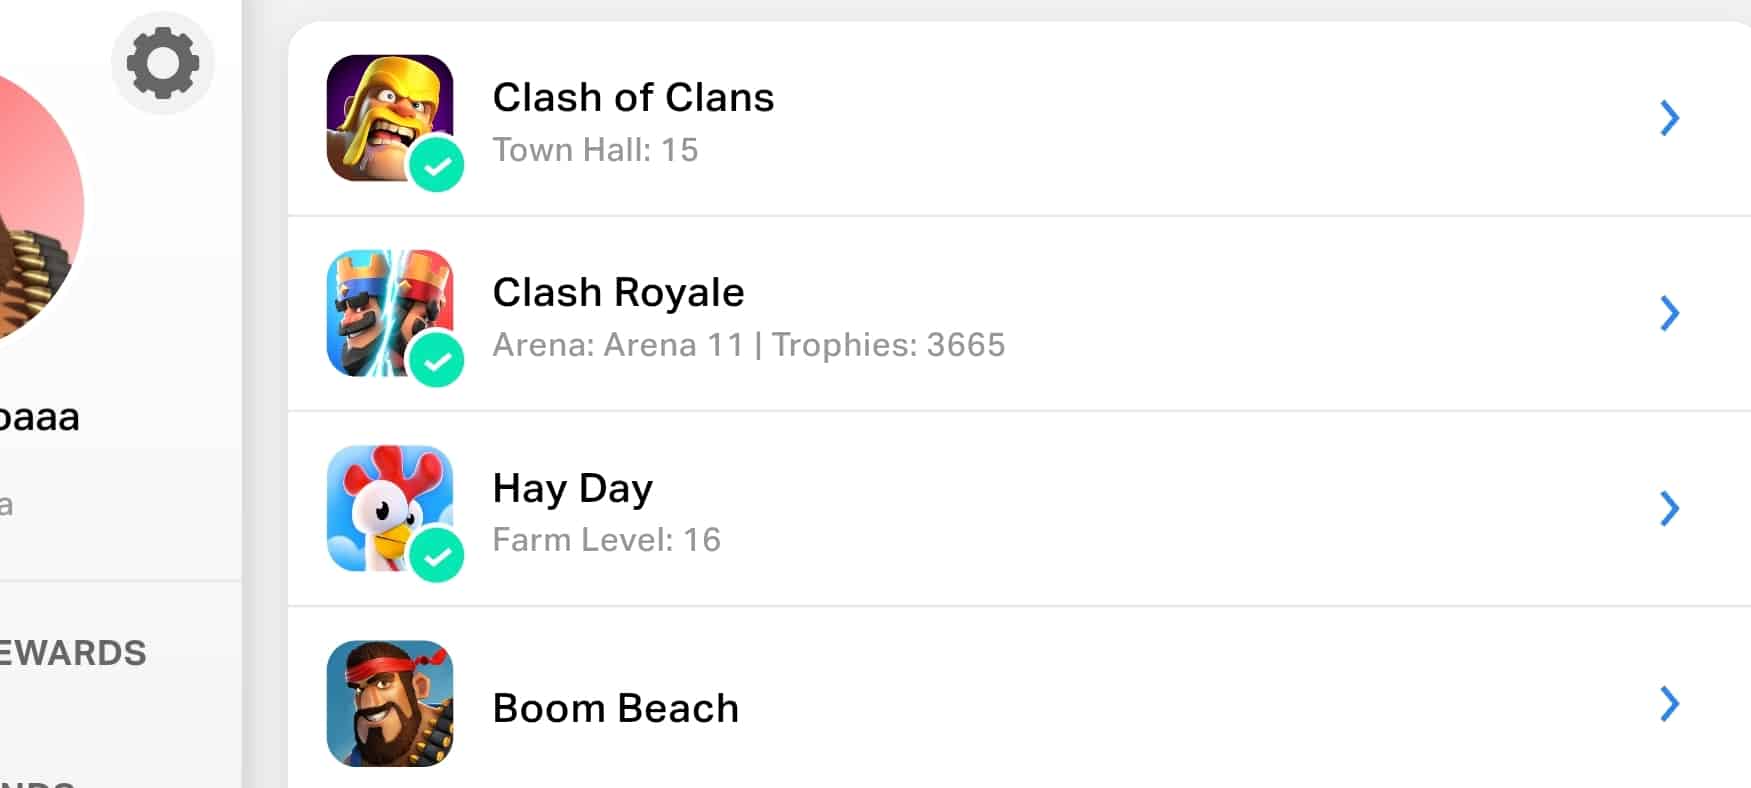Click the Arena 11 trophies subtitle
Viewport: 1751px width, 788px height.
[x=748, y=345]
